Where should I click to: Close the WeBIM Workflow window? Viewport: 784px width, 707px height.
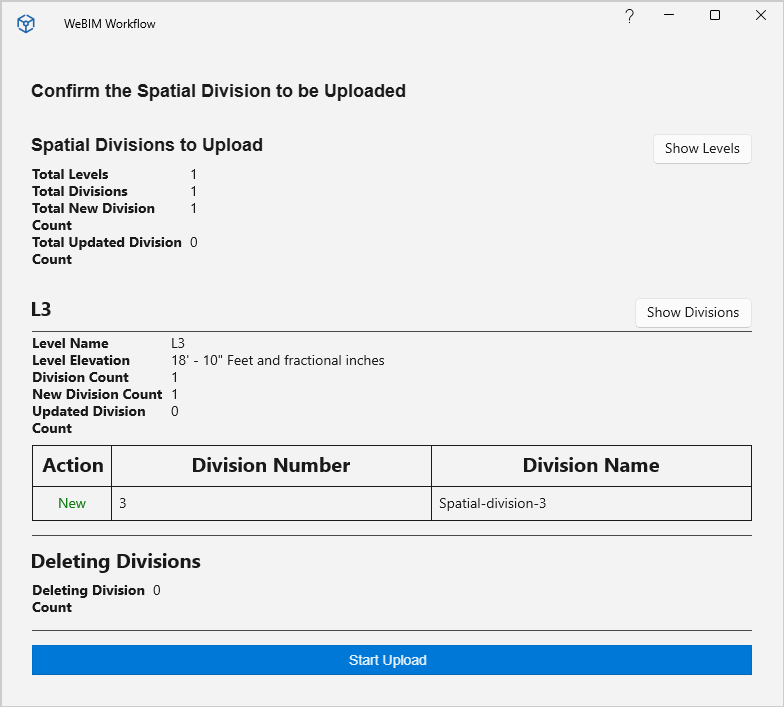pos(760,16)
